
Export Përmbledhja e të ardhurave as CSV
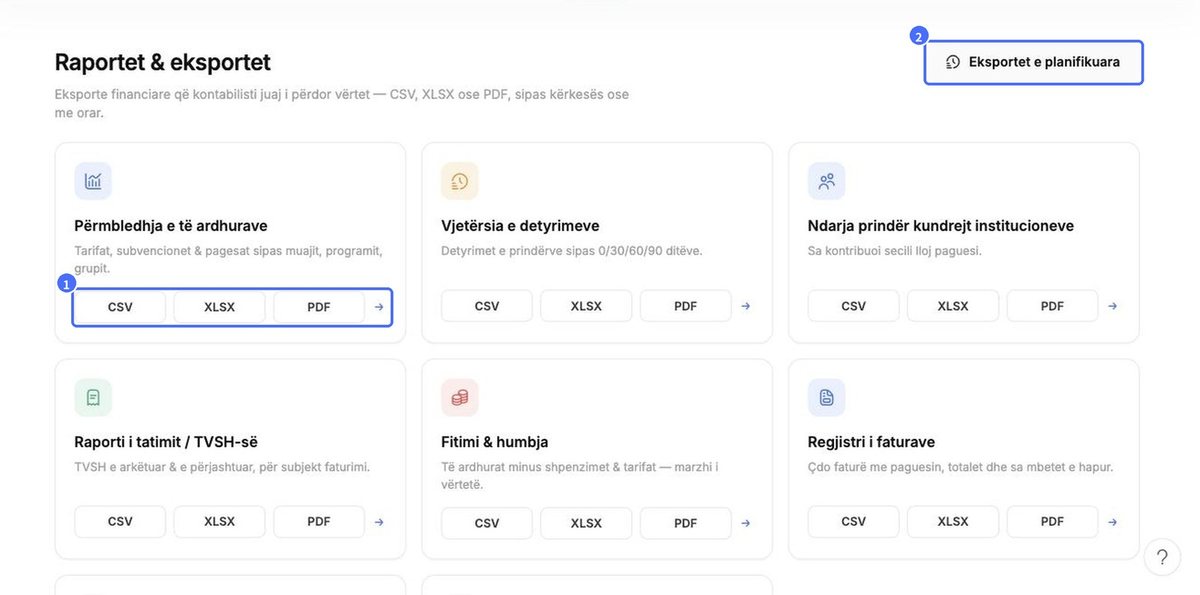tap(120, 307)
